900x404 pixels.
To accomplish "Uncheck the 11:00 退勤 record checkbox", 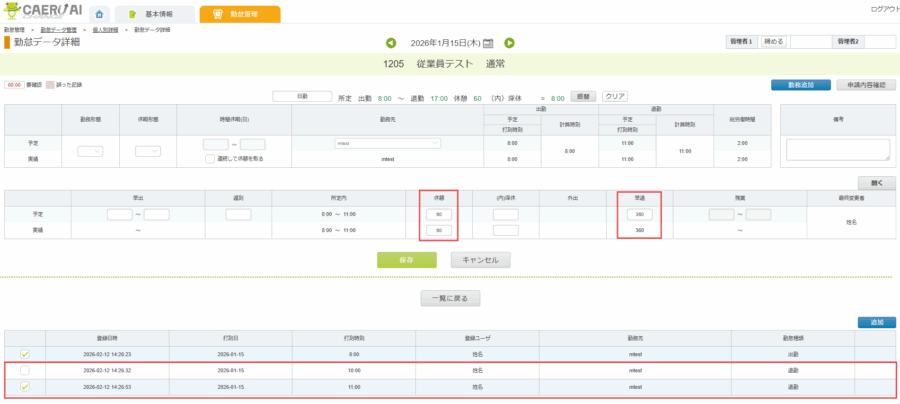I will tap(26, 386).
